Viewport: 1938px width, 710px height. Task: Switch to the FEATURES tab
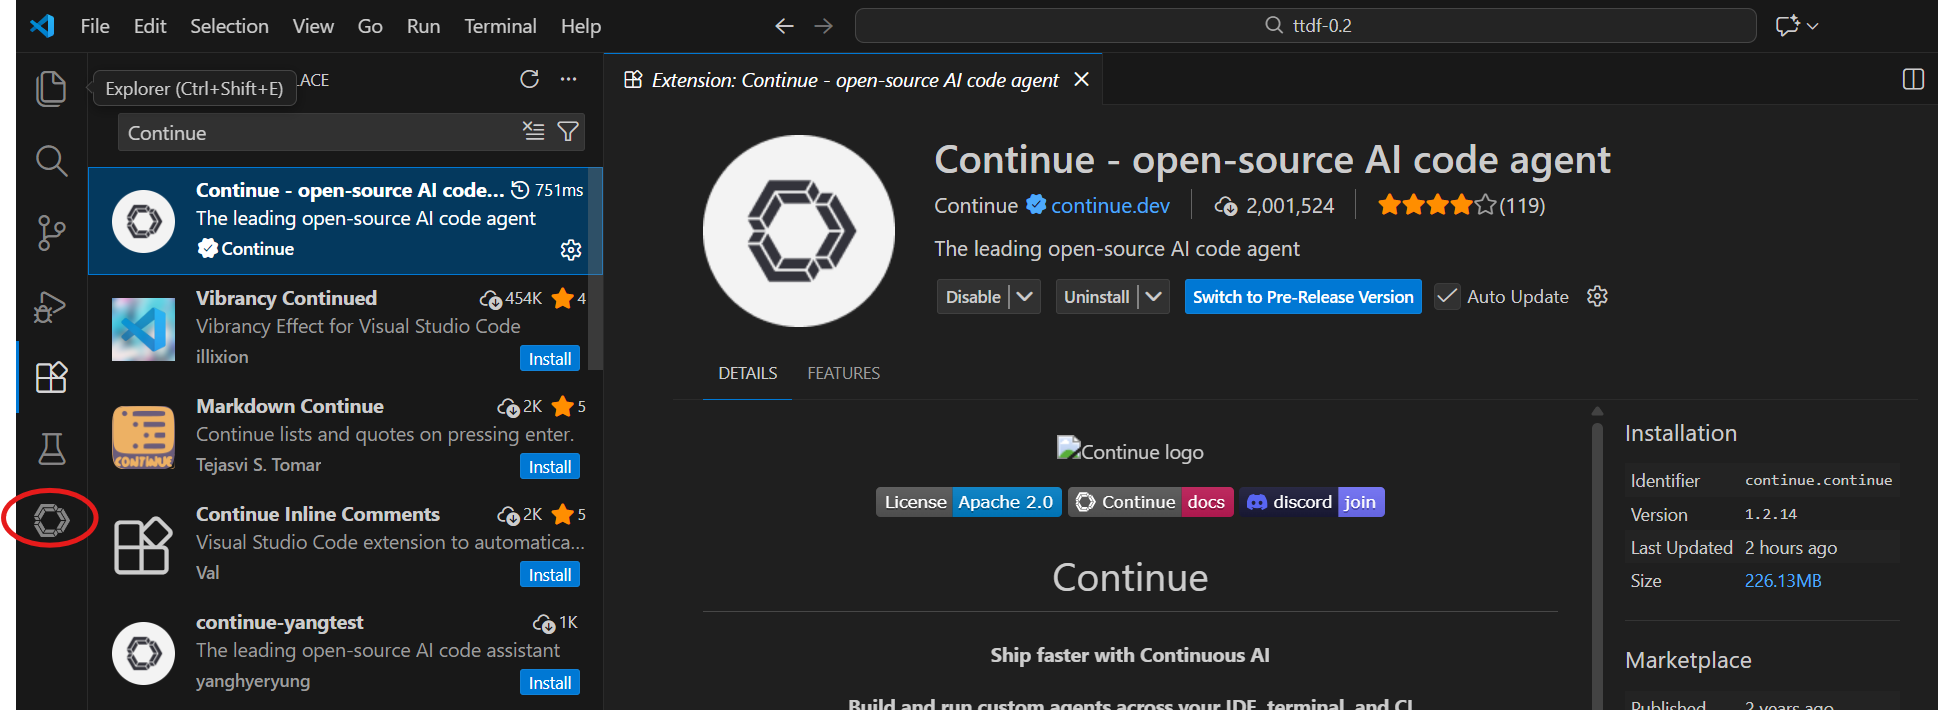pyautogui.click(x=844, y=373)
